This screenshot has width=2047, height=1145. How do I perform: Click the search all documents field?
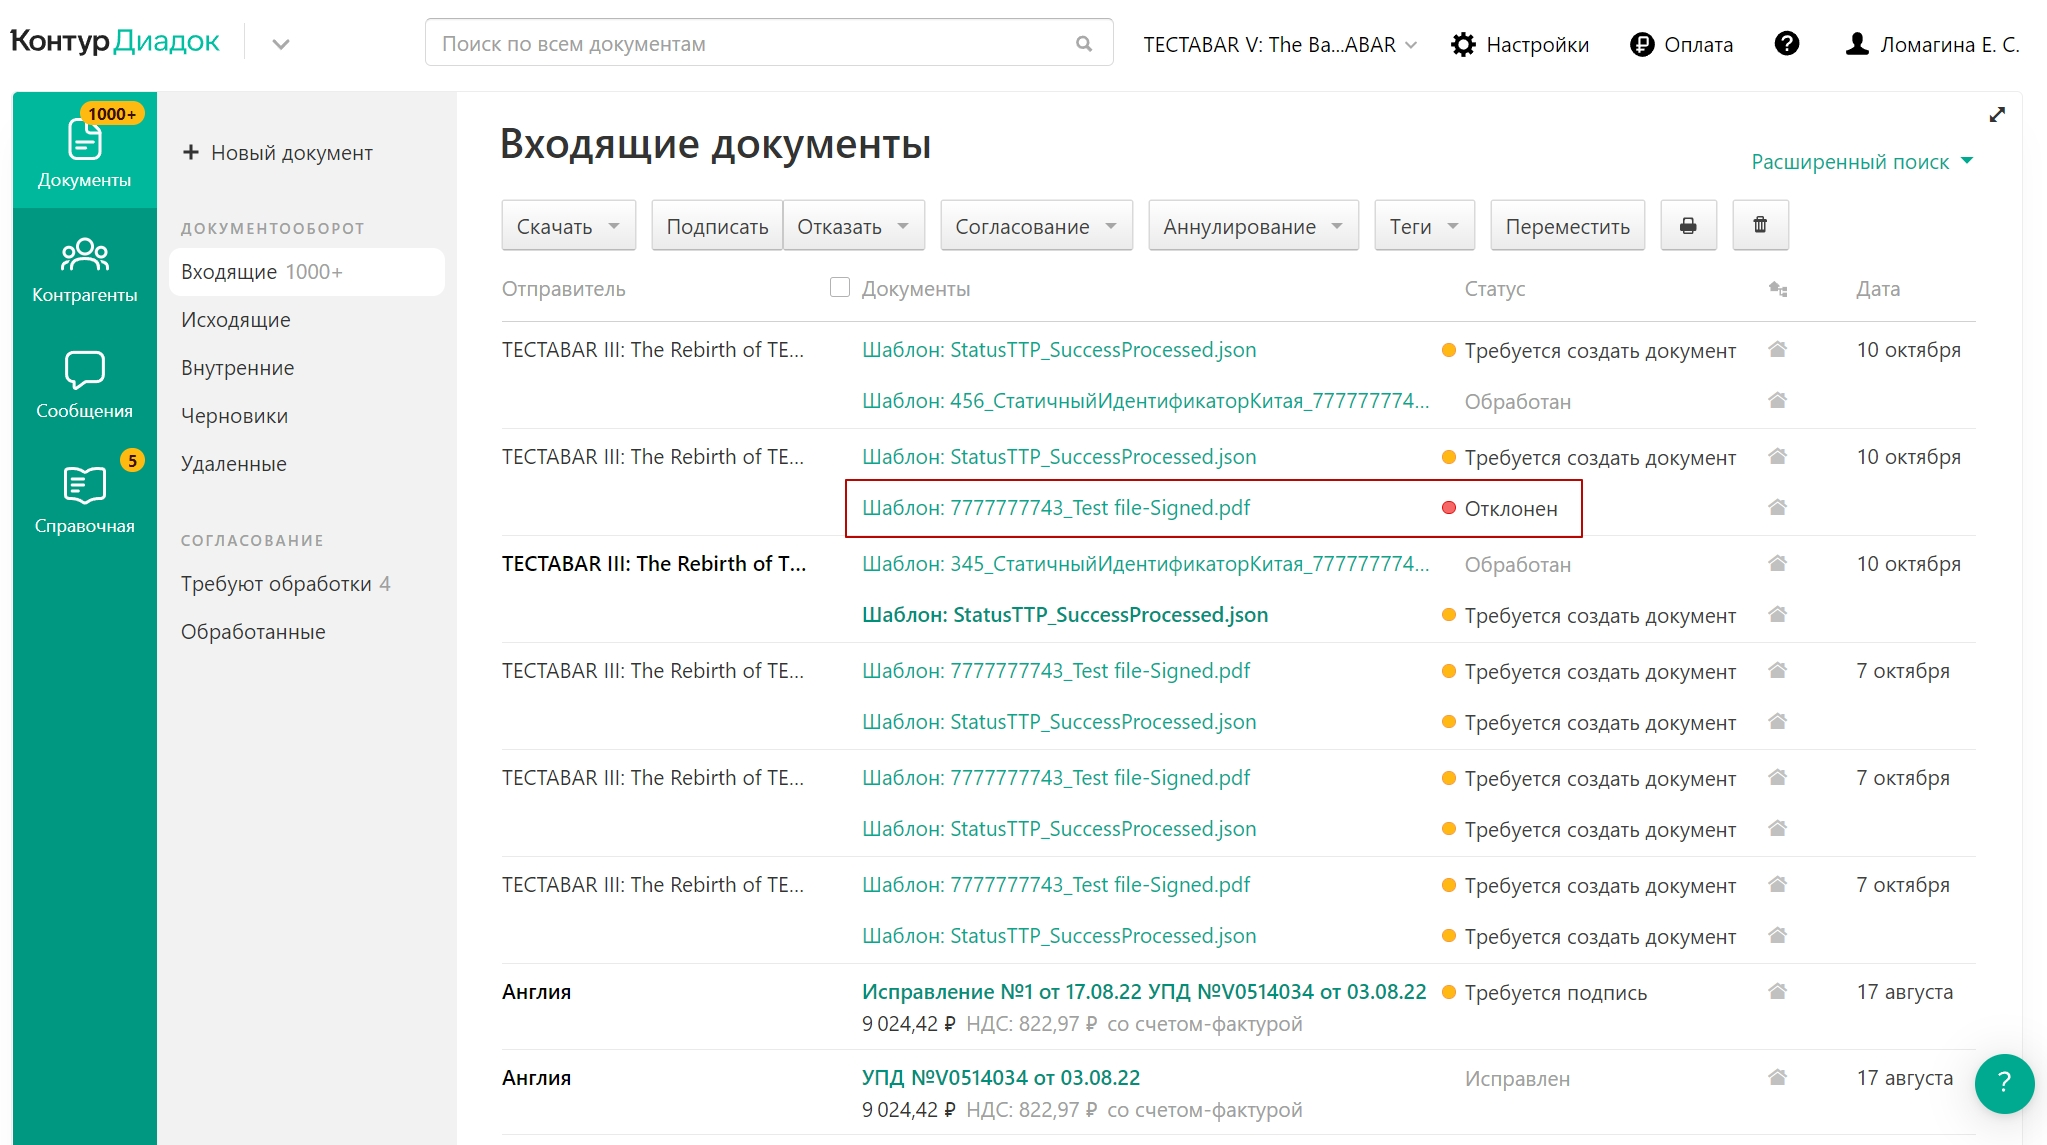(750, 44)
